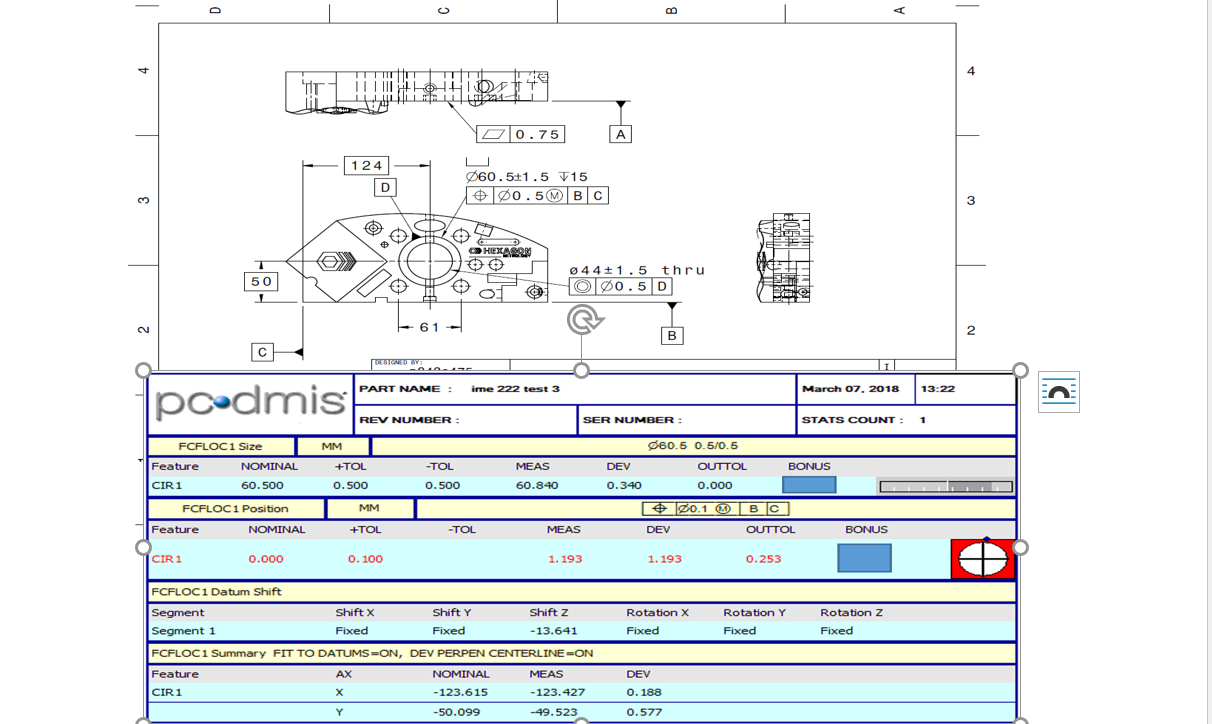
Task: Click the PC-DMIS logo in the report header
Action: tap(247, 403)
